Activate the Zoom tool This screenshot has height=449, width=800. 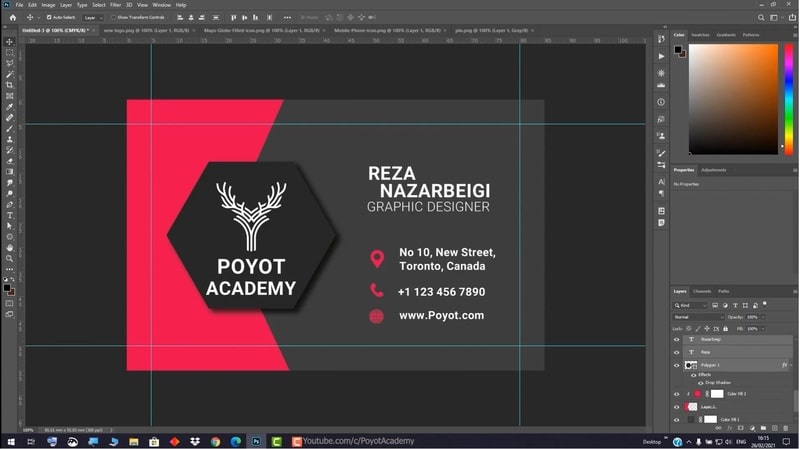click(10, 258)
